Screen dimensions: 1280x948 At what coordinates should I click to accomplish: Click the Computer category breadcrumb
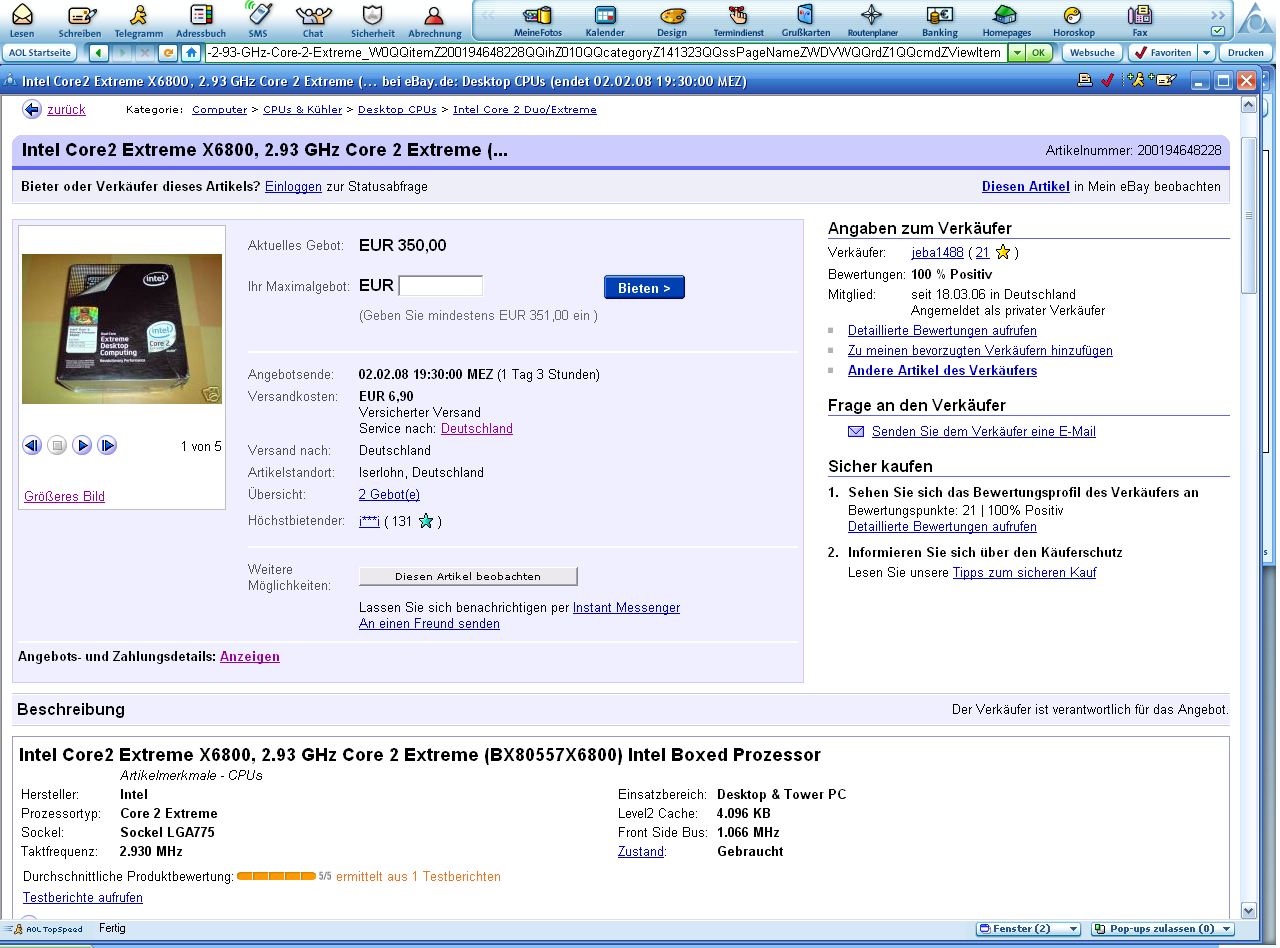tap(219, 110)
